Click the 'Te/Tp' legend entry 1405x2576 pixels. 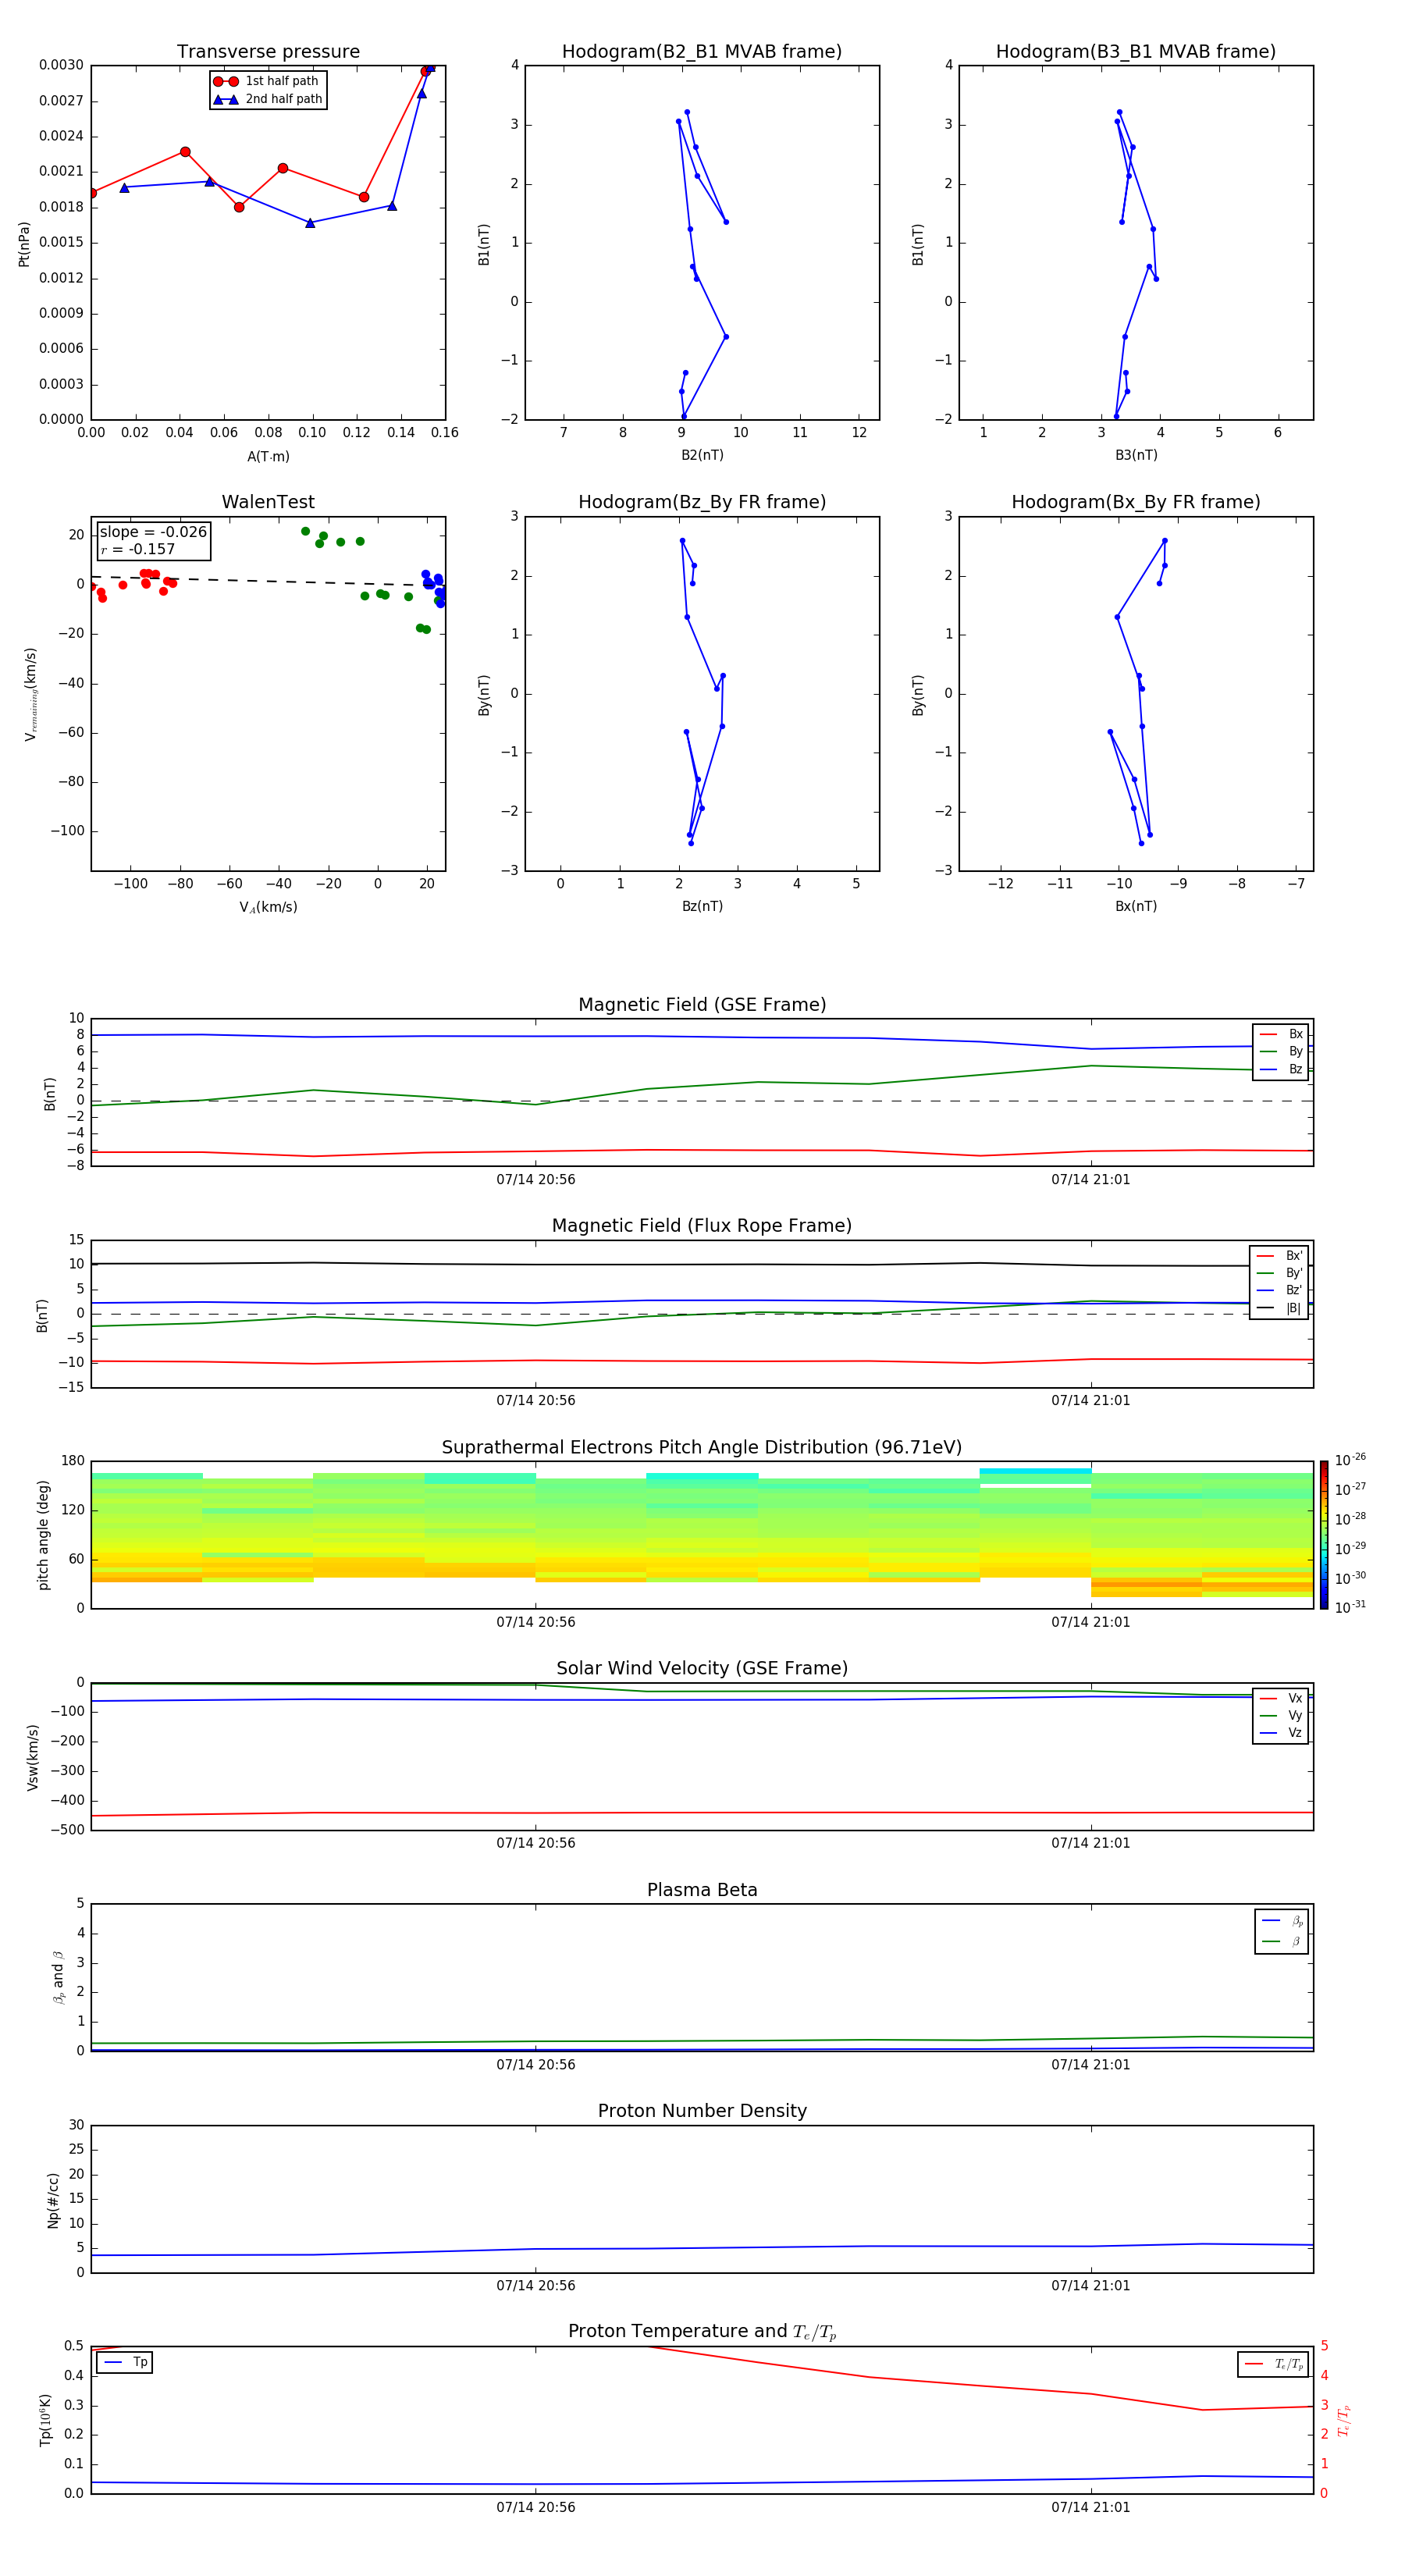pos(1274,2364)
